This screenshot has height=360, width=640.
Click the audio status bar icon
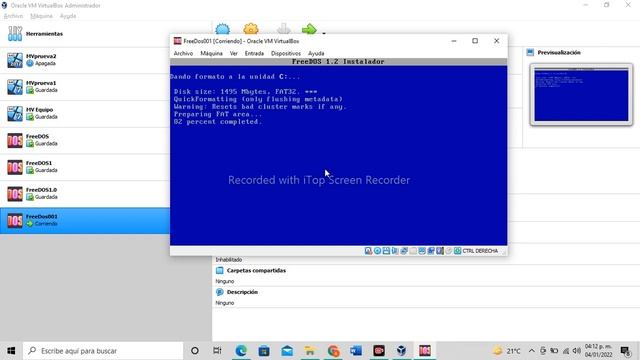click(x=395, y=251)
